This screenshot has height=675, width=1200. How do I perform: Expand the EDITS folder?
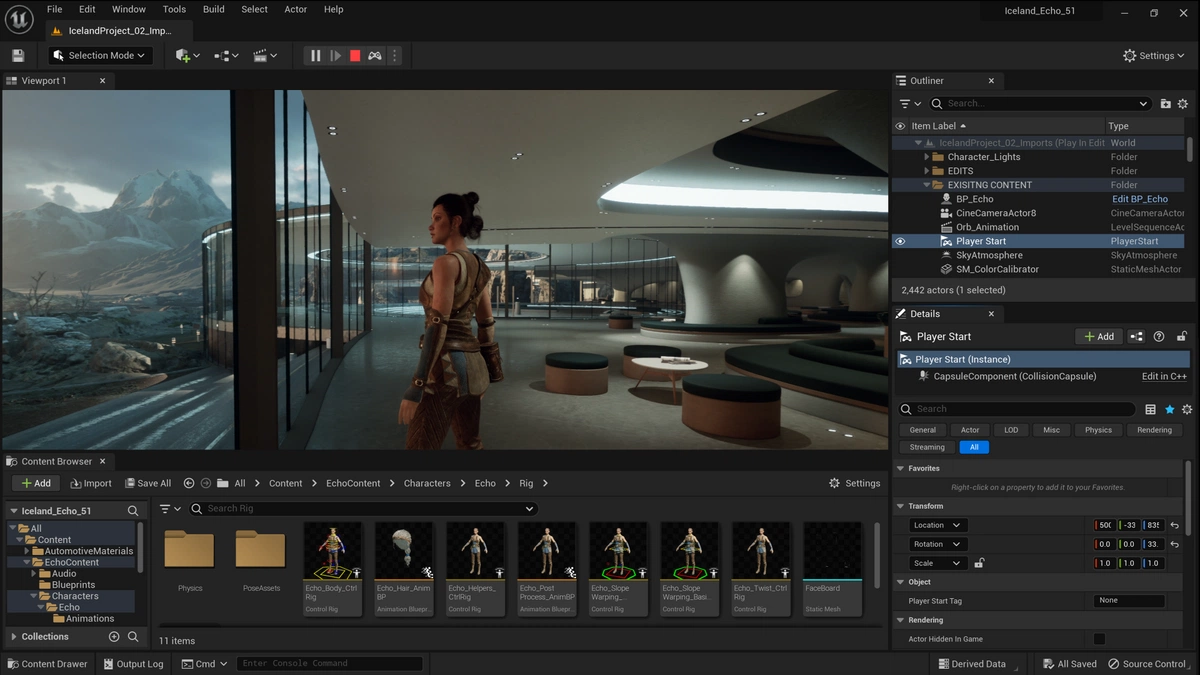927,171
